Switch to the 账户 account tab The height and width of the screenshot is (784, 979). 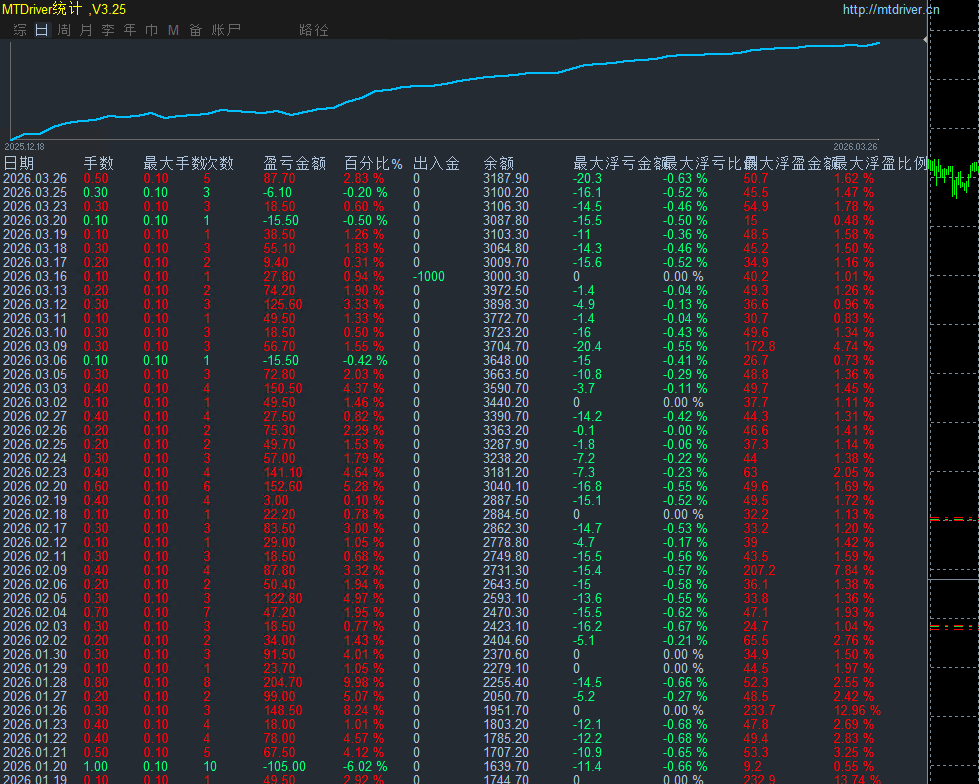point(227,30)
